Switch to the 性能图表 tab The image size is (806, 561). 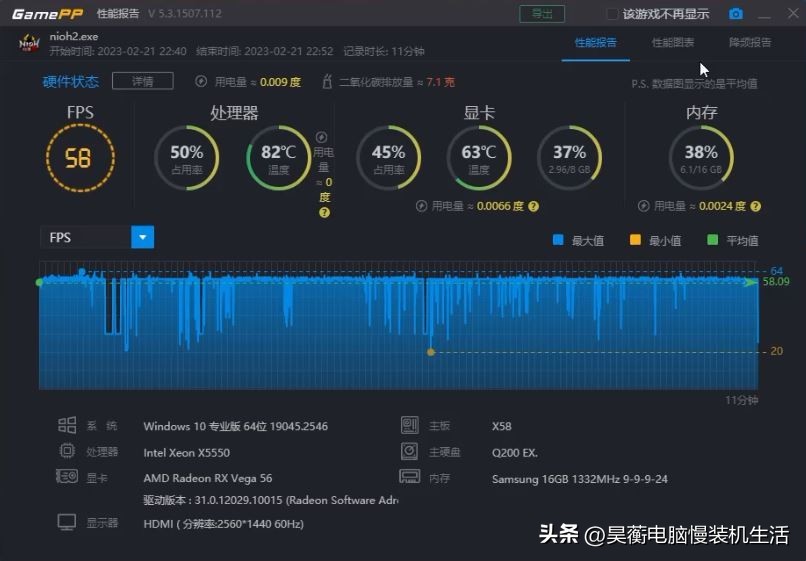coord(673,42)
